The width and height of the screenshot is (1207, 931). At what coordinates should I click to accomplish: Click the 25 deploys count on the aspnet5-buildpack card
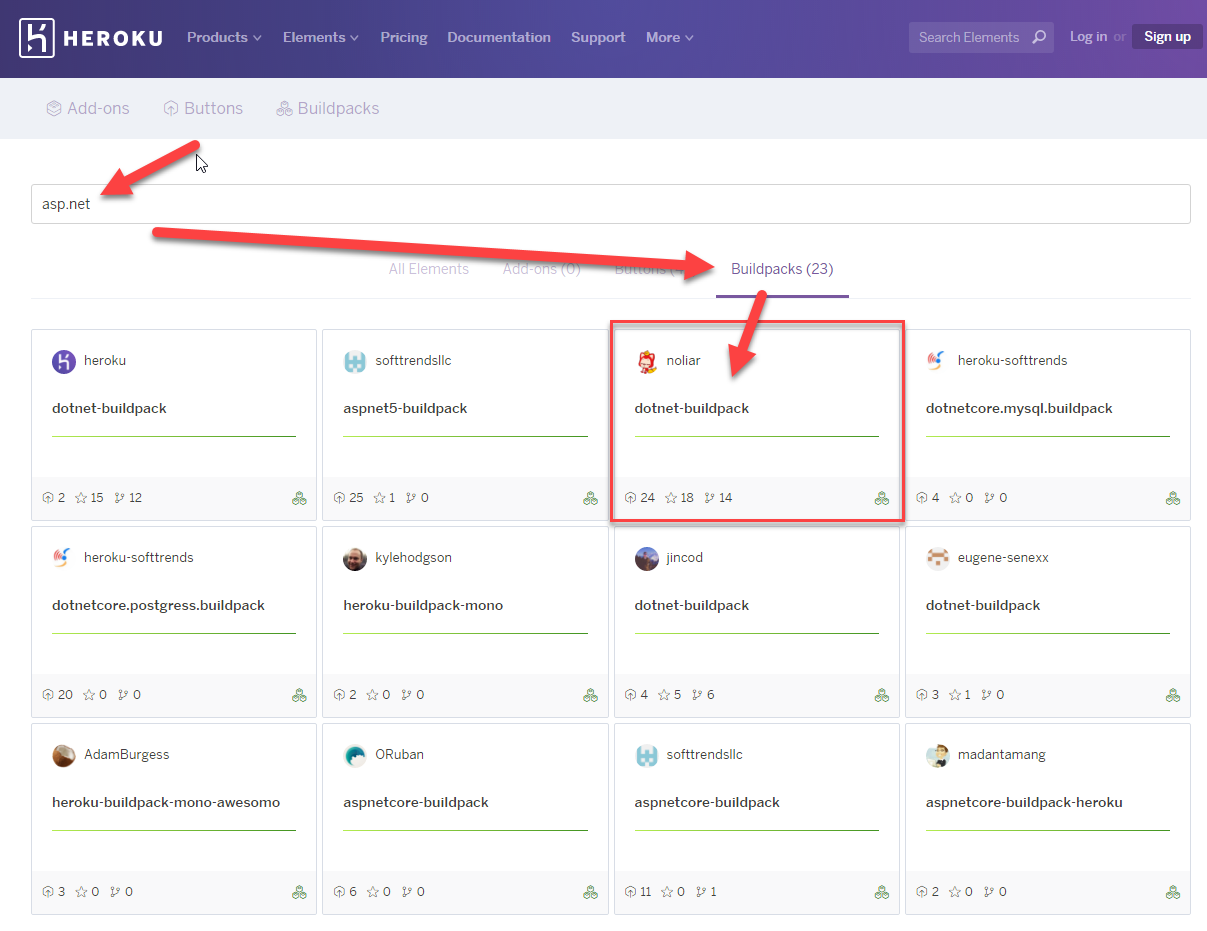(x=349, y=498)
